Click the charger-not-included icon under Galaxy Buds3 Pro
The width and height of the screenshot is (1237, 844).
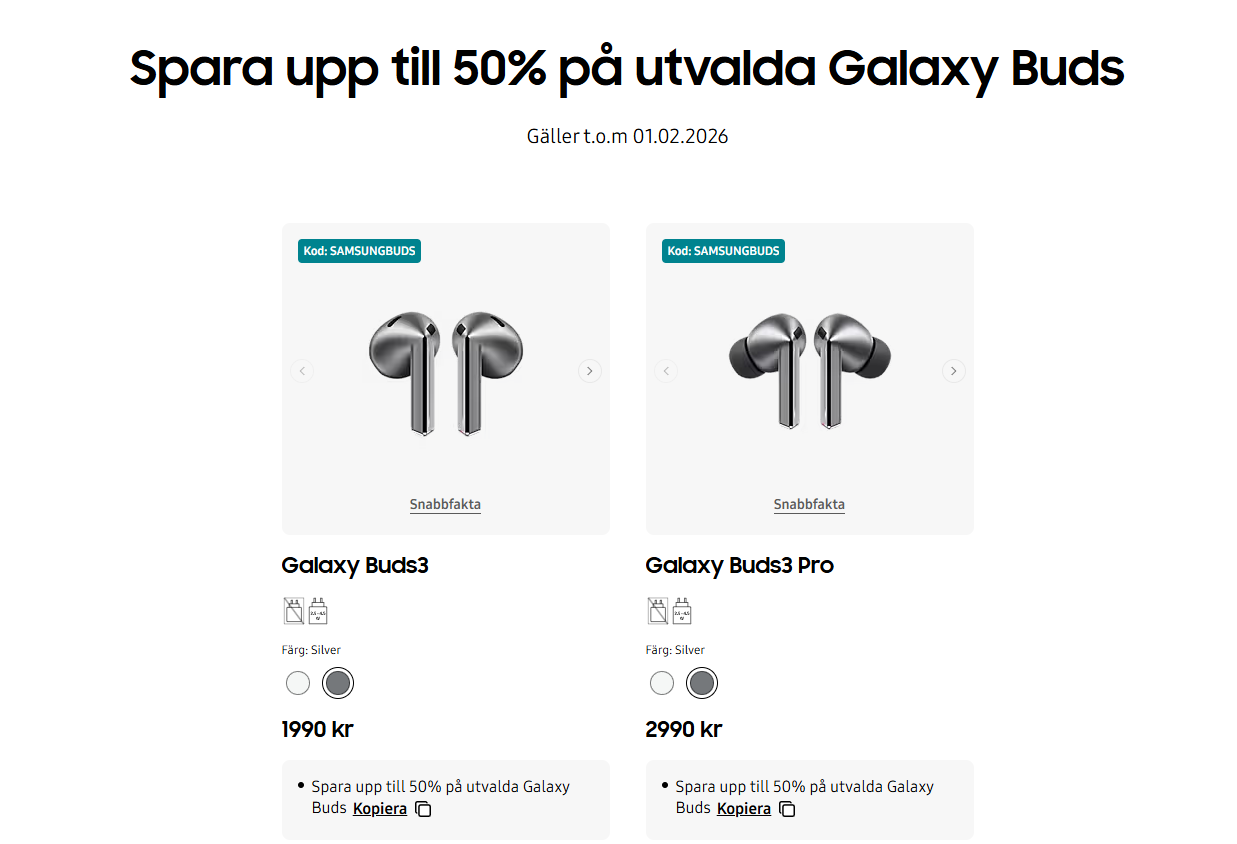pos(657,610)
